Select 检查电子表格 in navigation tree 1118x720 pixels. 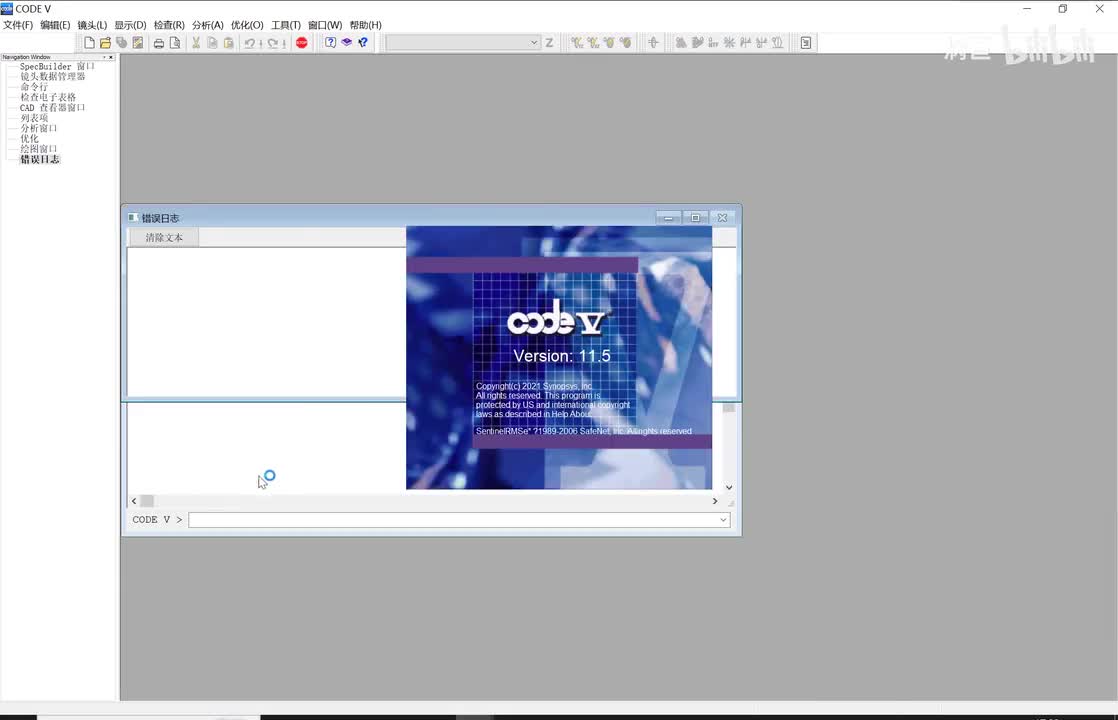pyautogui.click(x=48, y=97)
